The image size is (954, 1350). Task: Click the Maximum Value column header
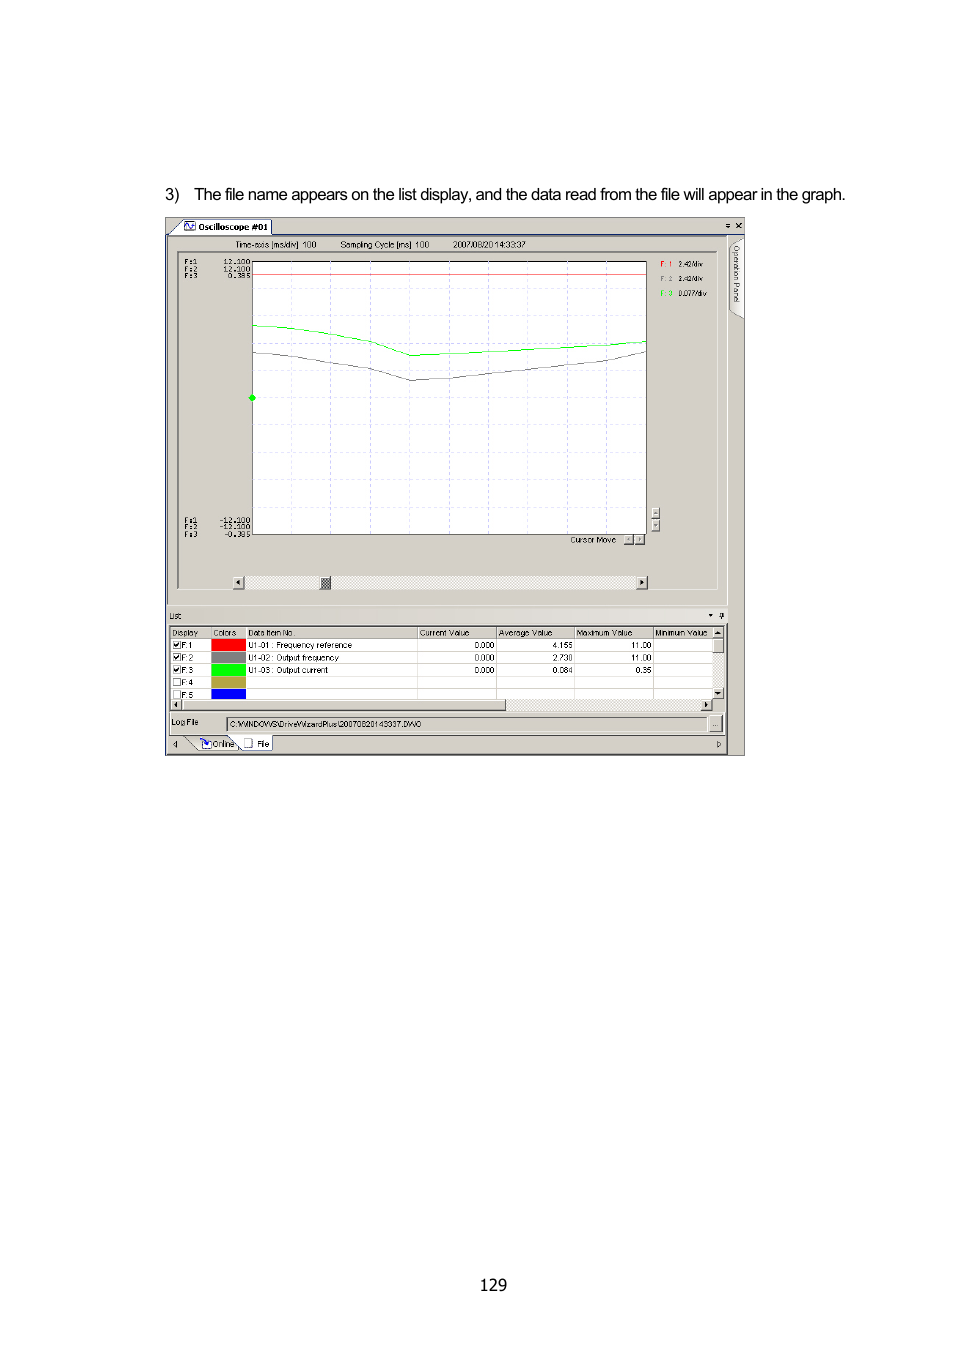[614, 633]
